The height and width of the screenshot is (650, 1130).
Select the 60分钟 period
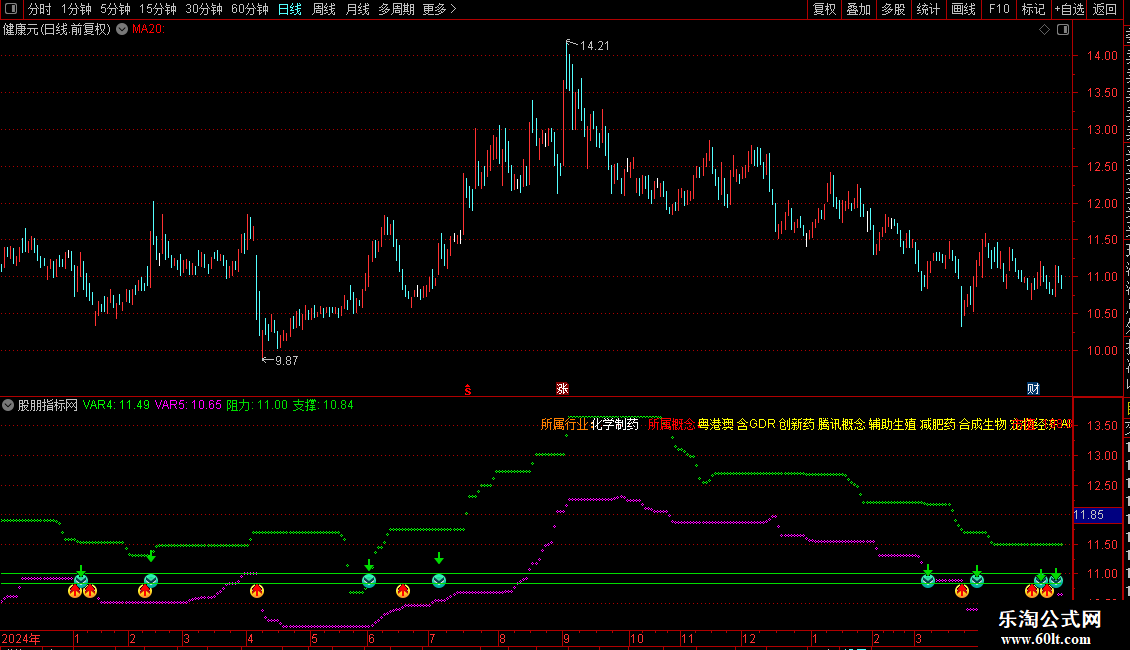pyautogui.click(x=250, y=9)
